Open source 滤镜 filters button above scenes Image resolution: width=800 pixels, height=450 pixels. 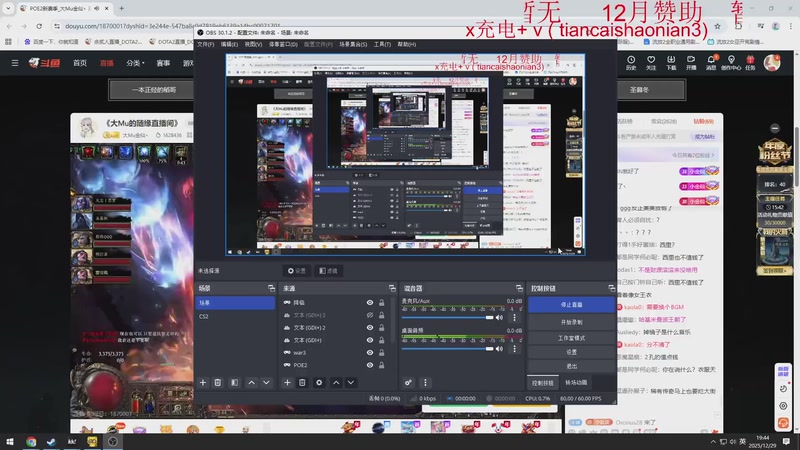click(x=328, y=271)
